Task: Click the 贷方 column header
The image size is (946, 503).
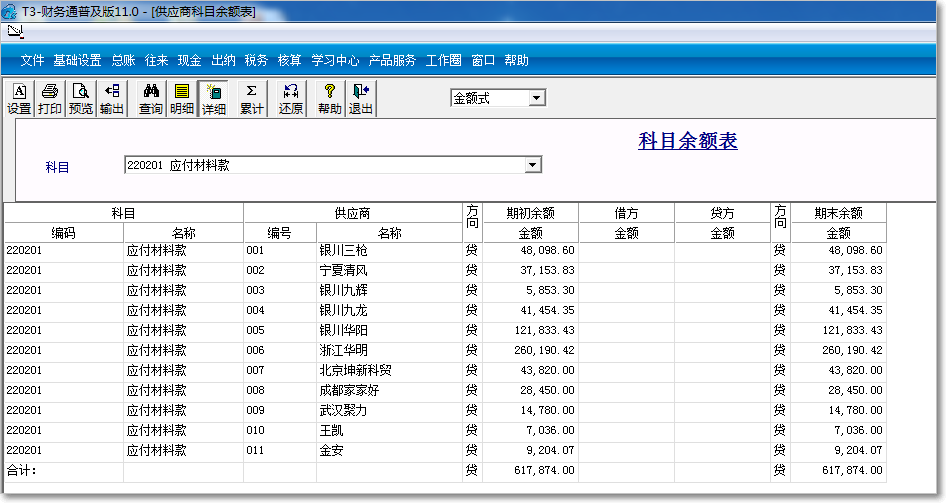Action: 722,213
